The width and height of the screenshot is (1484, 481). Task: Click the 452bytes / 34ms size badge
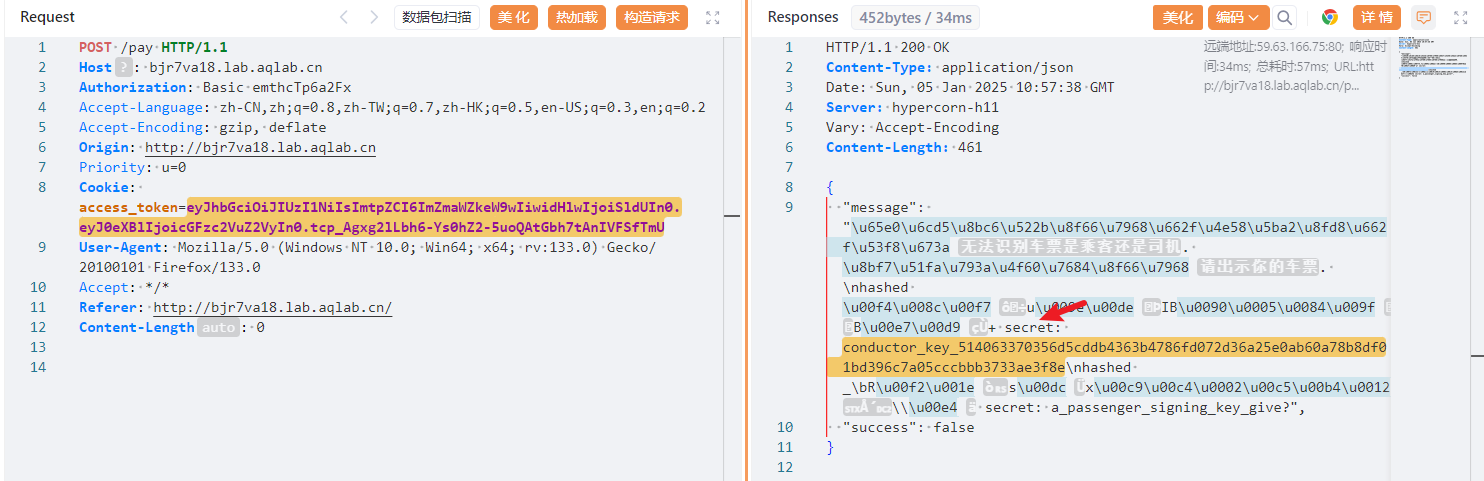(x=916, y=17)
